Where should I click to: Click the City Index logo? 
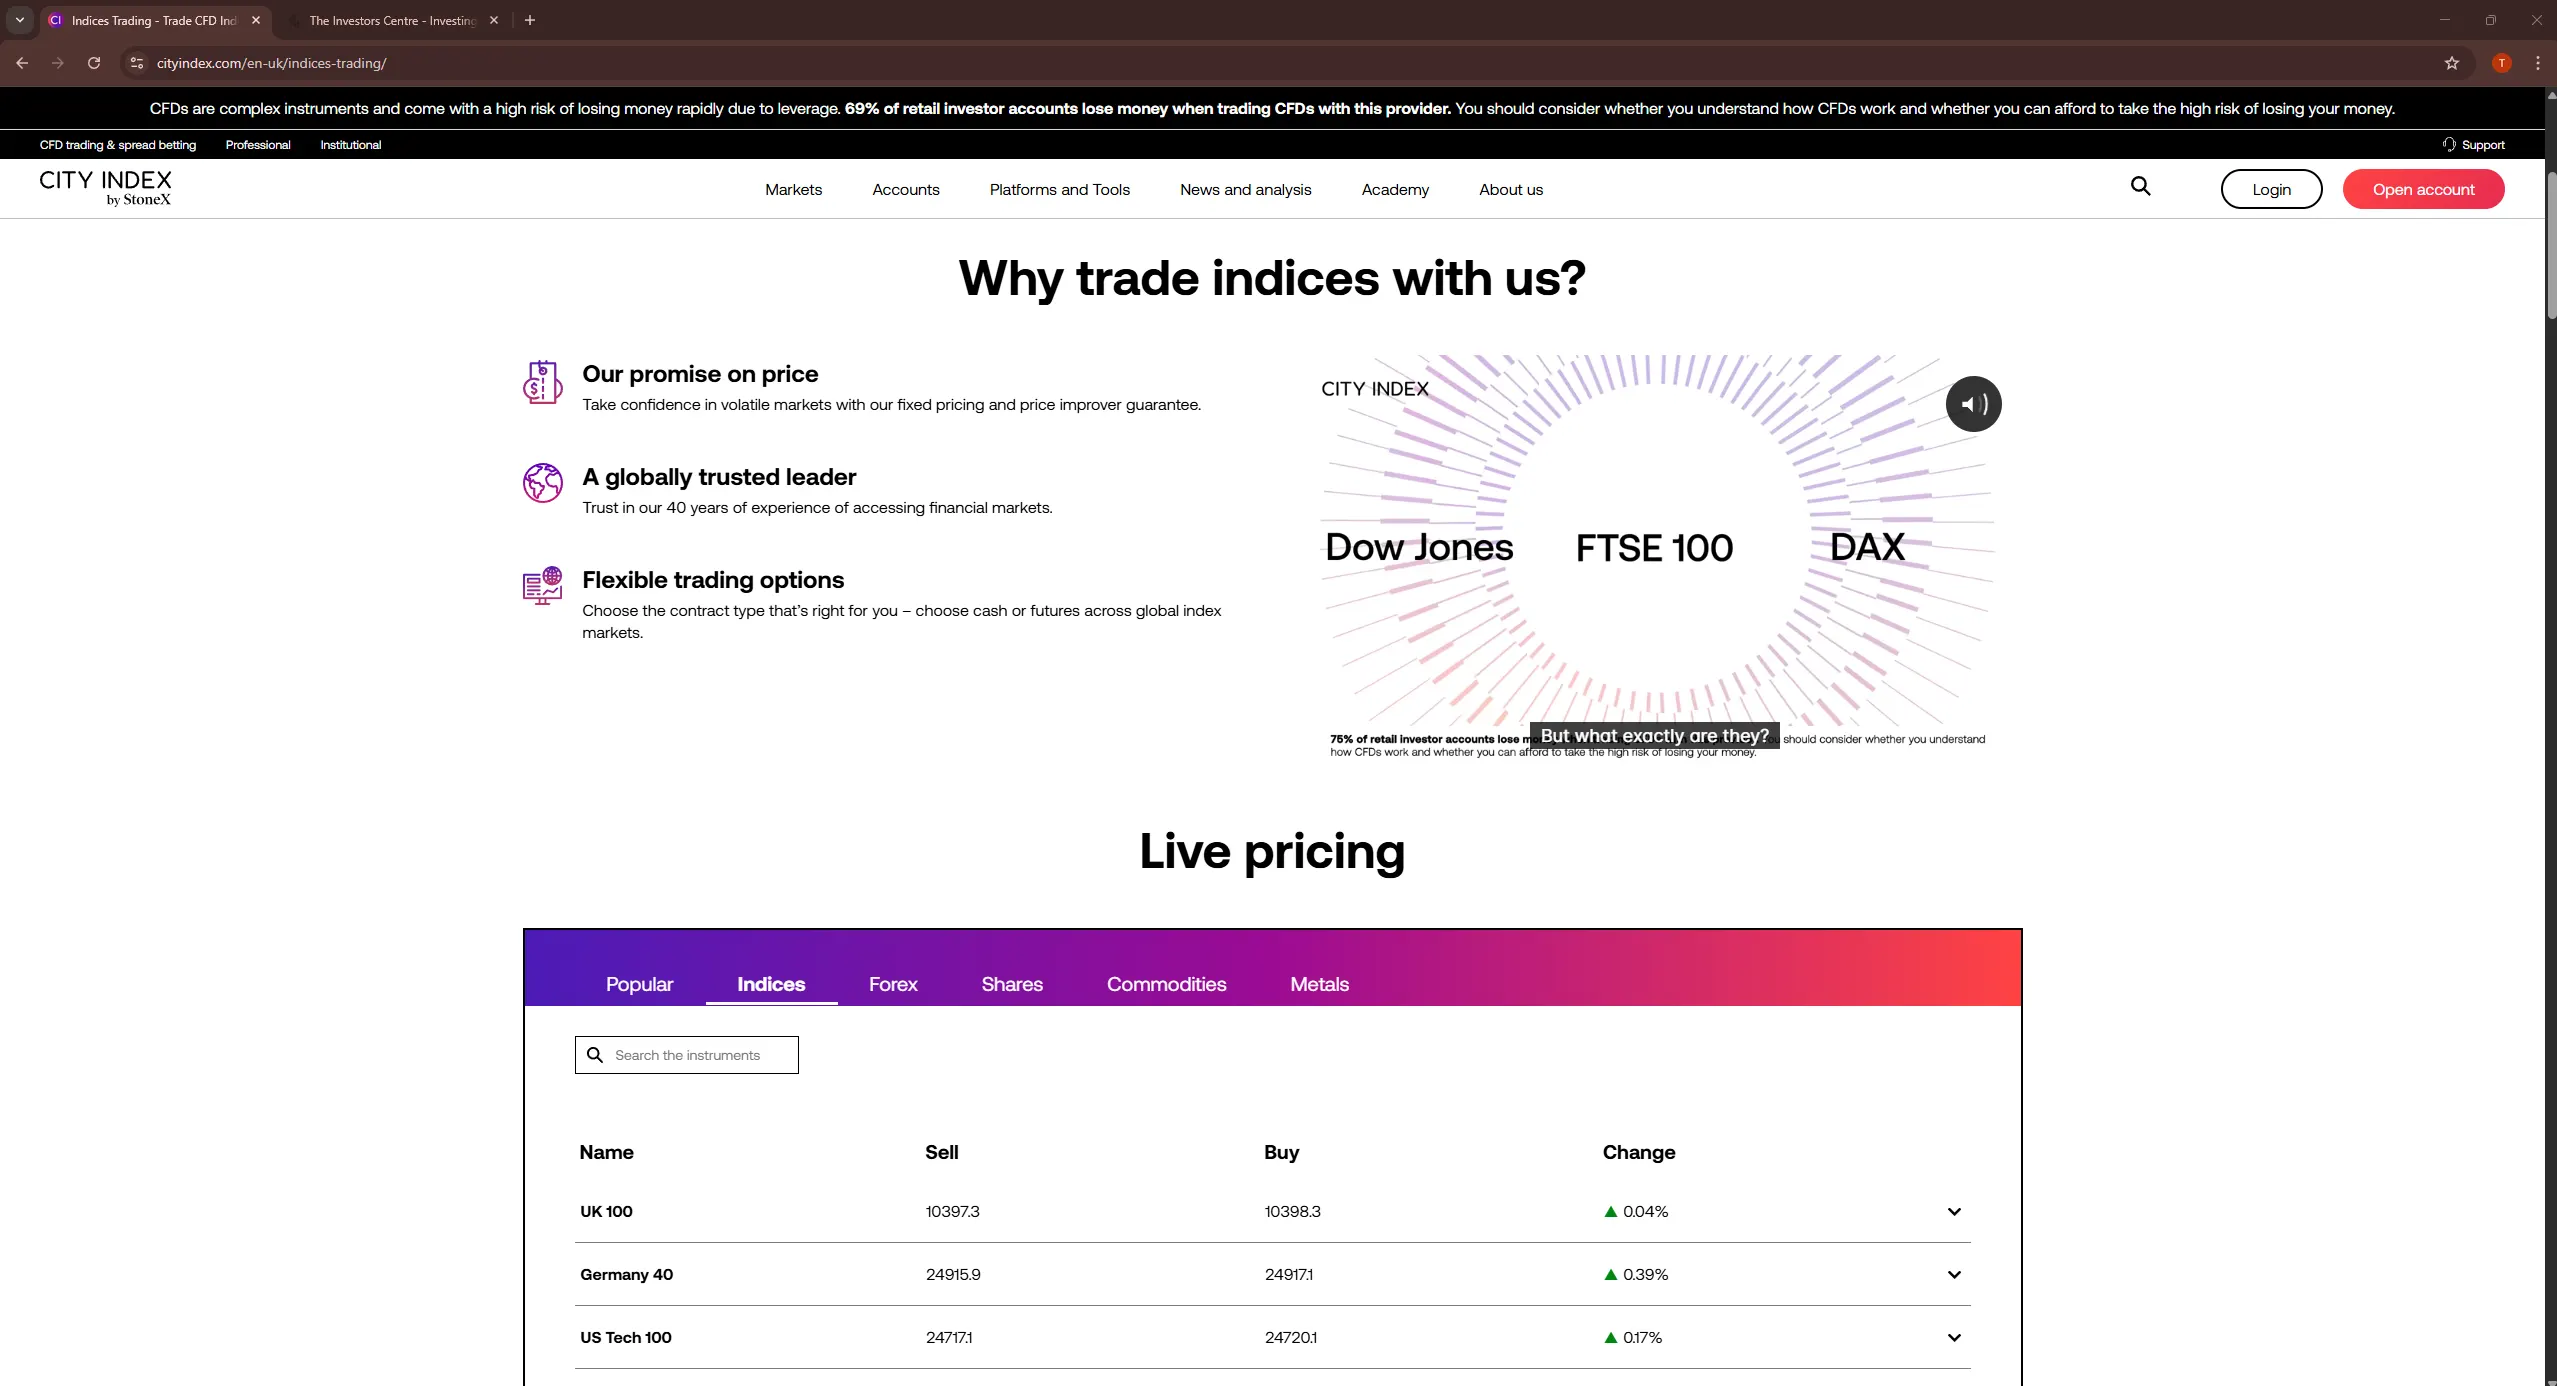pos(106,187)
